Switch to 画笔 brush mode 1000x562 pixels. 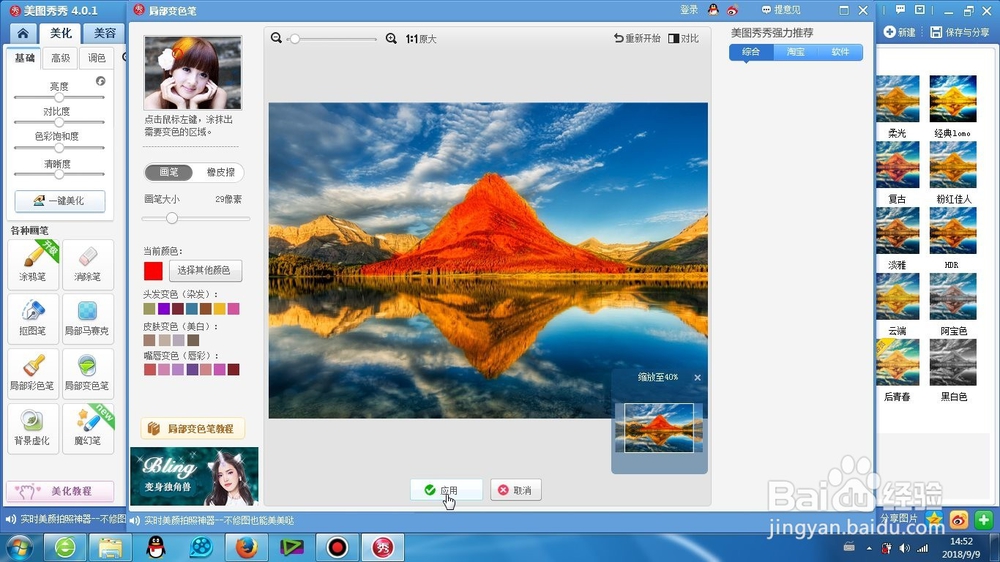point(168,172)
